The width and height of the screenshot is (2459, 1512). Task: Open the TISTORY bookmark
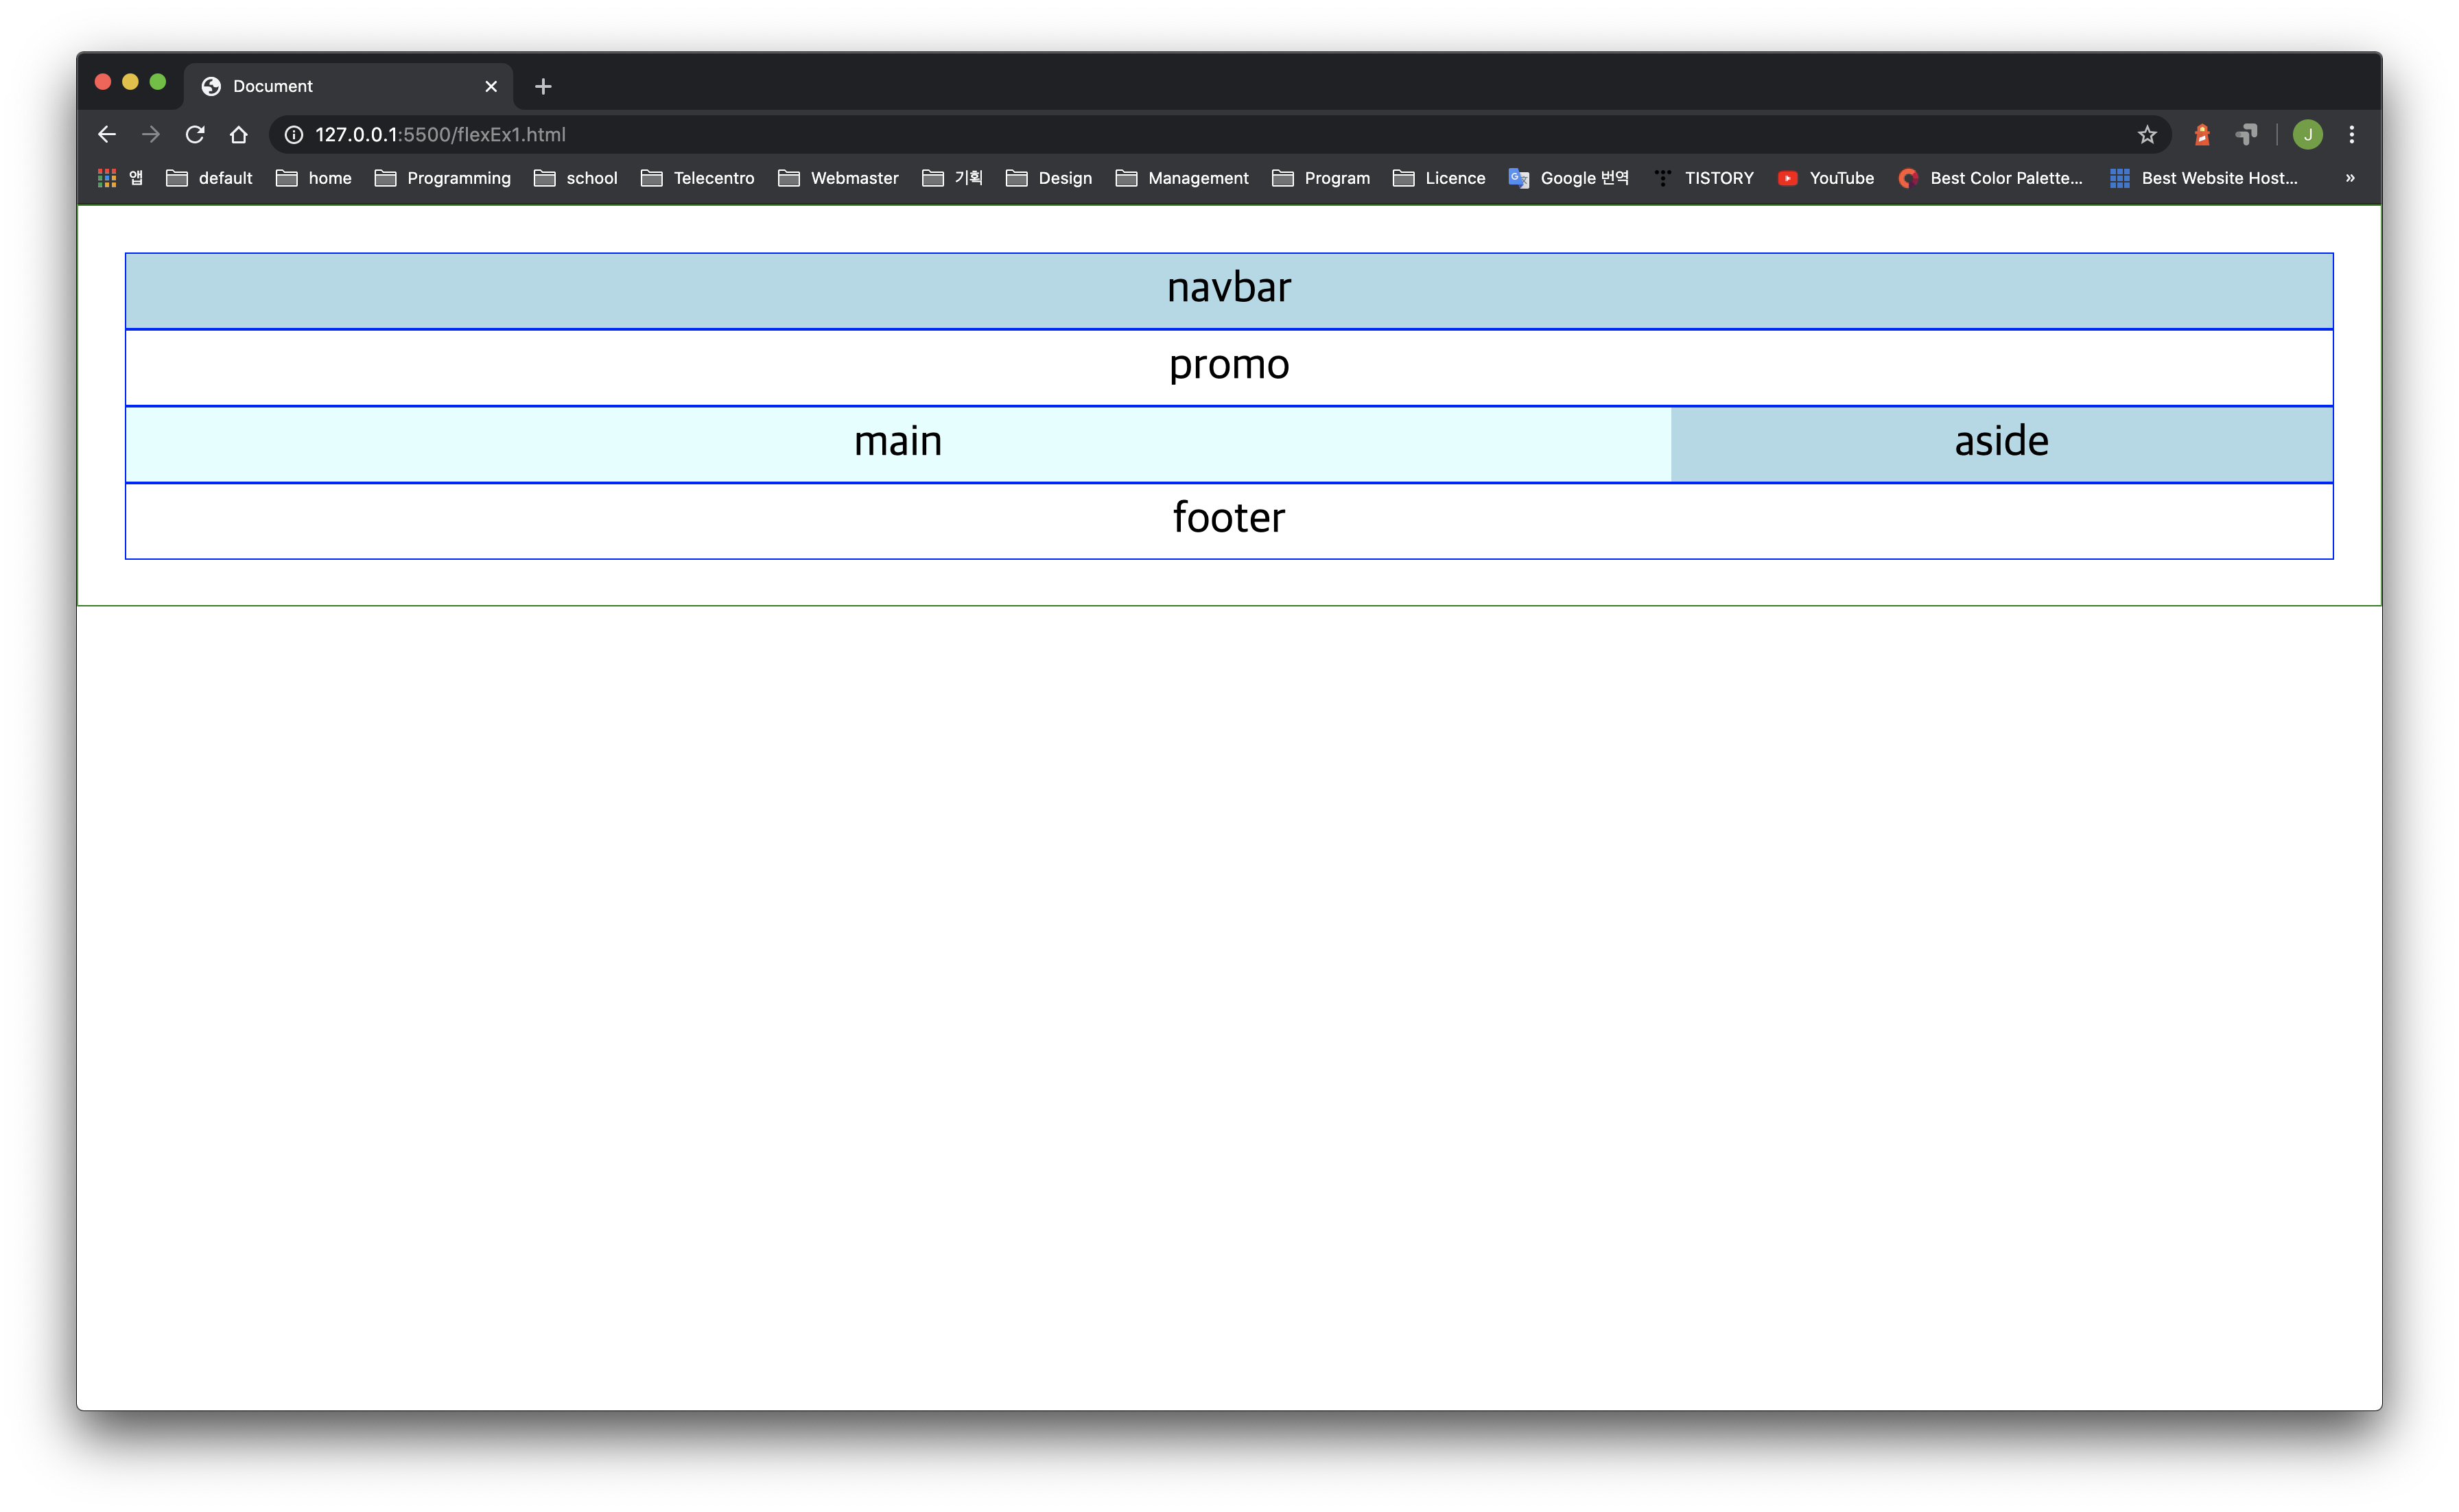coord(1704,178)
